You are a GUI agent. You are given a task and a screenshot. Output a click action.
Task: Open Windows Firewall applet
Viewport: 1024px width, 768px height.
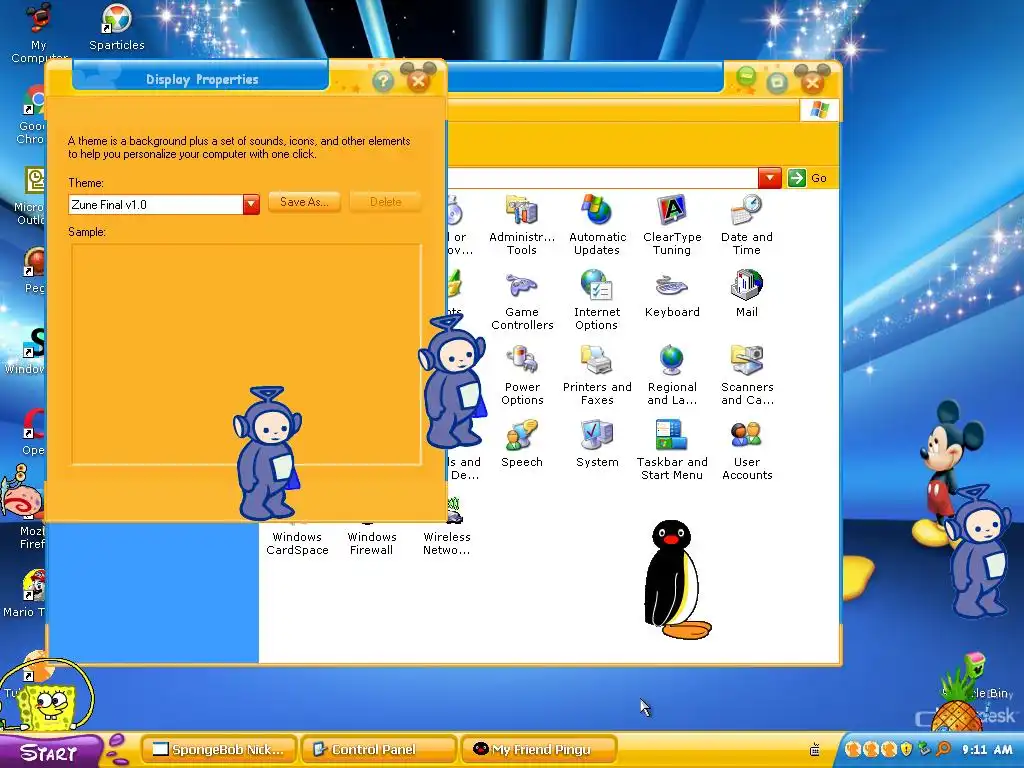(x=372, y=542)
